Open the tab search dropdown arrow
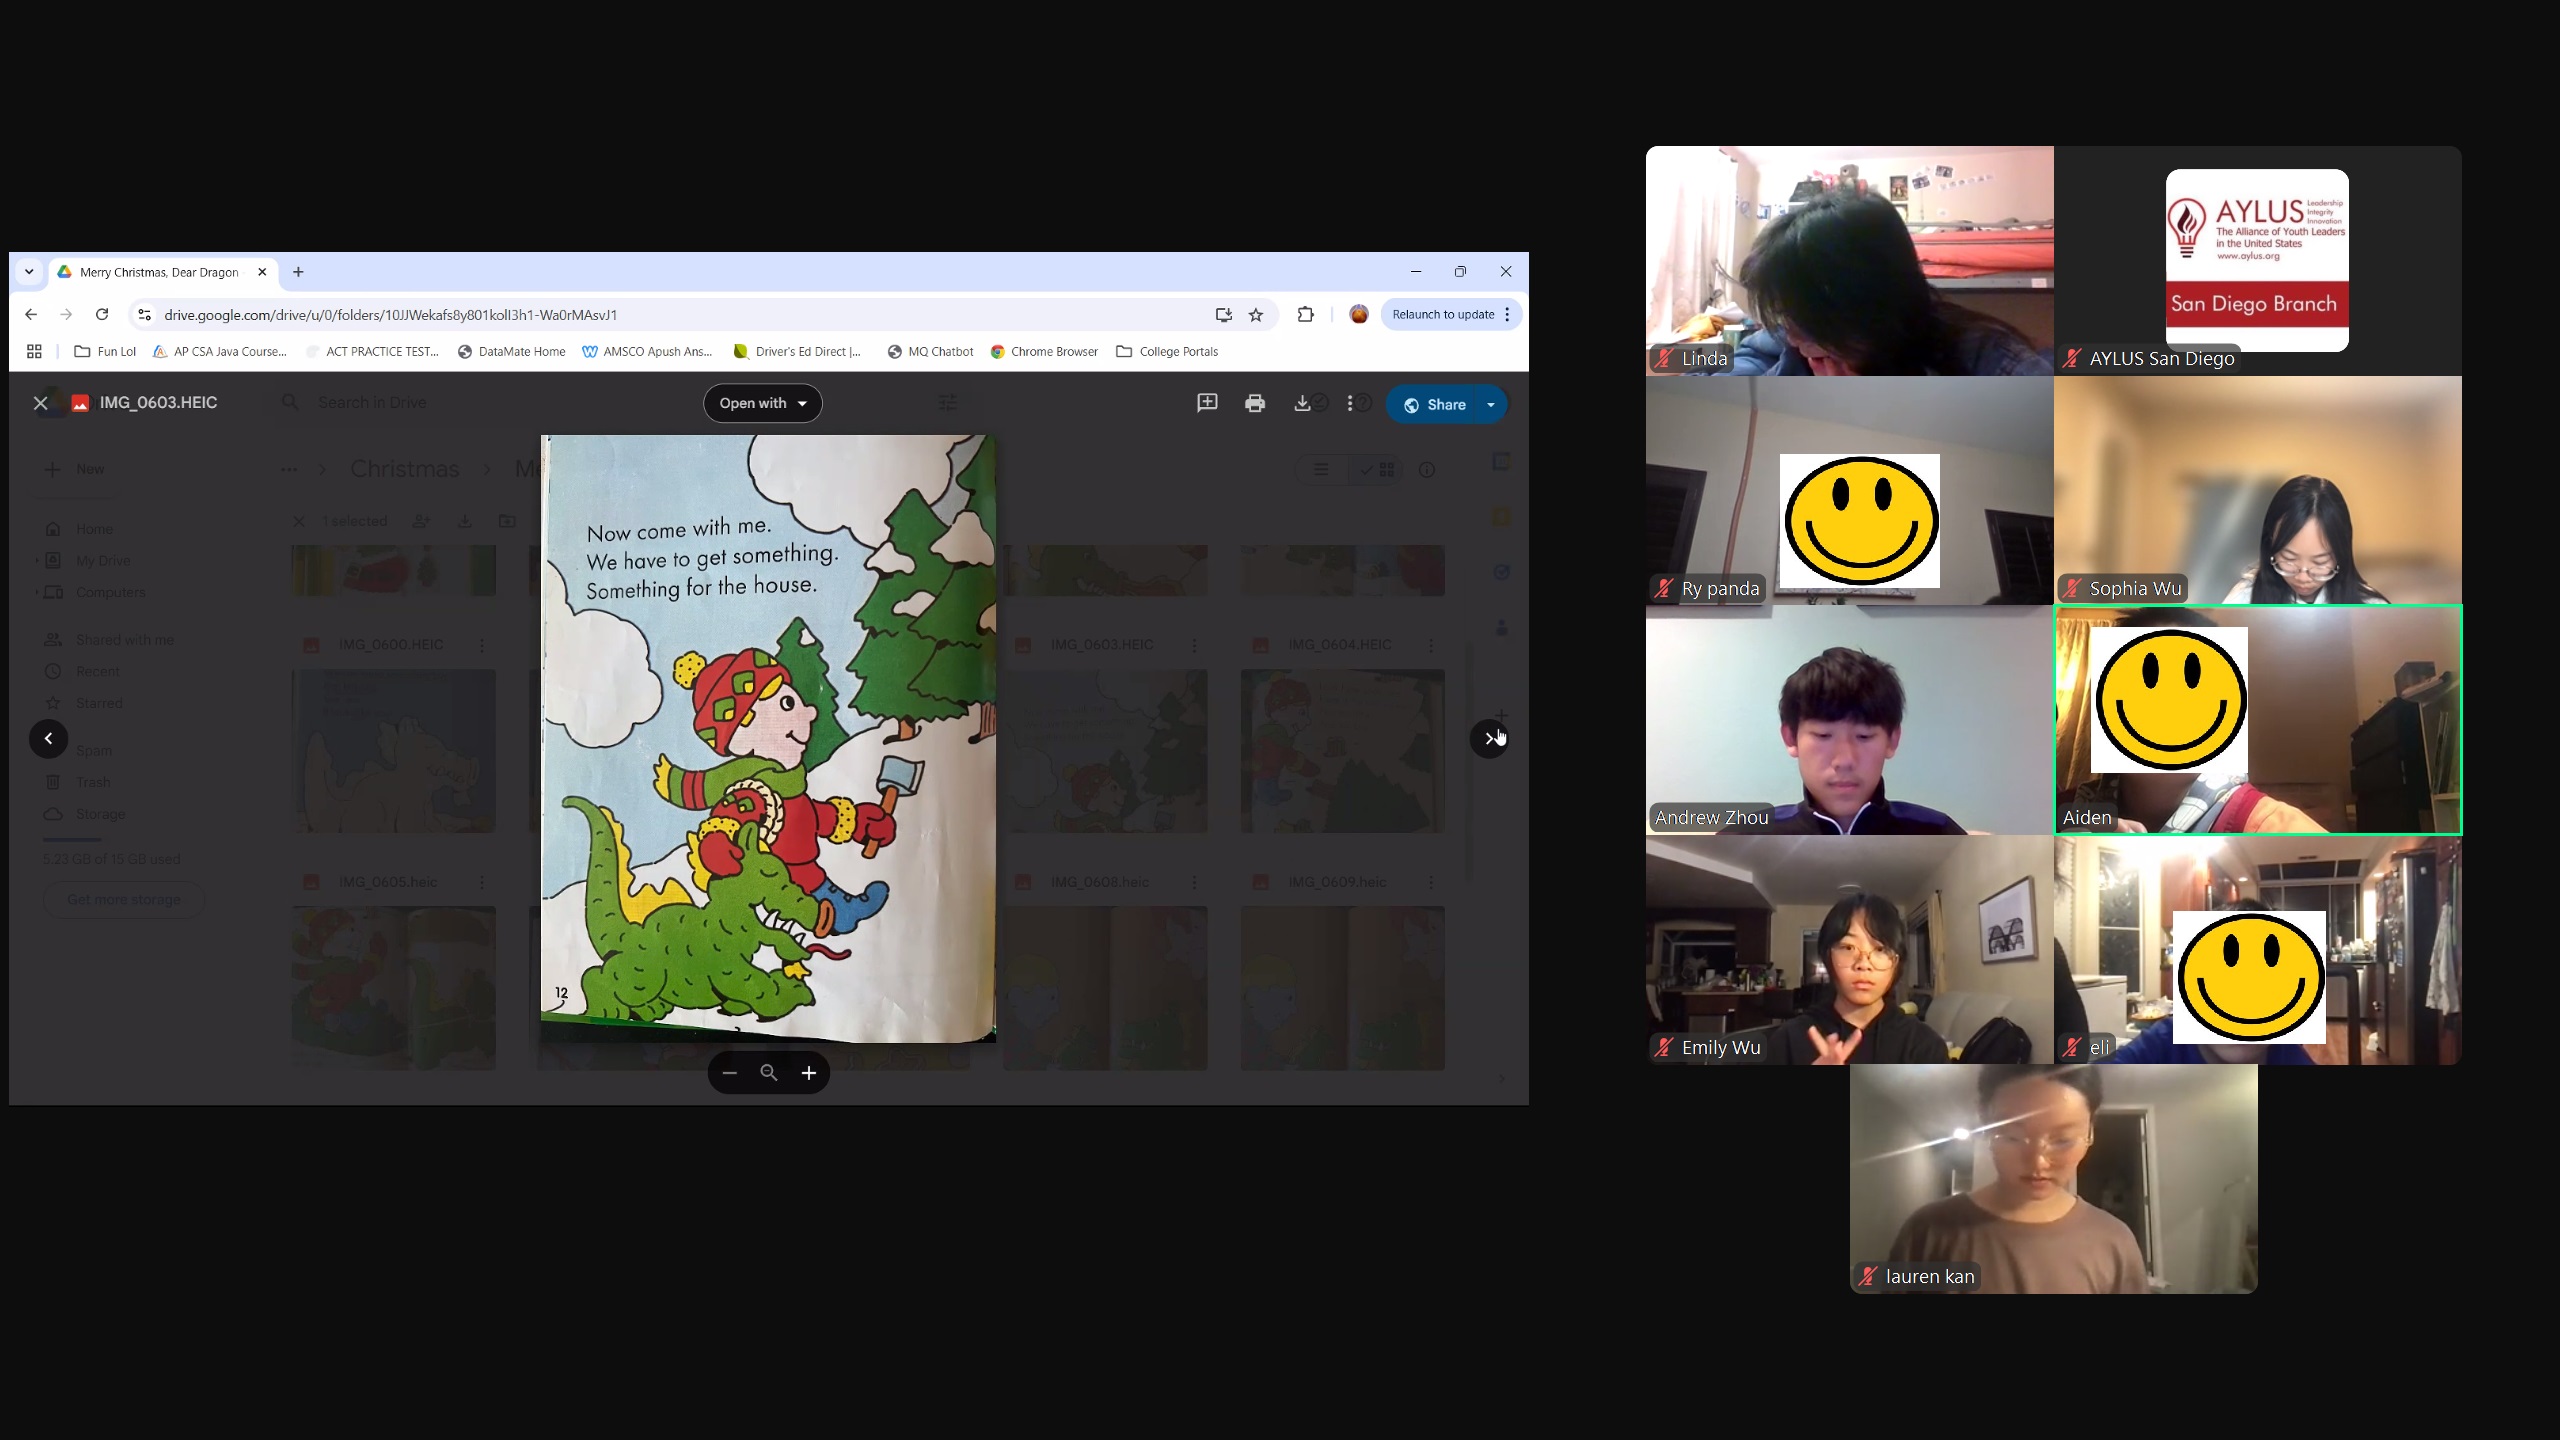The image size is (2560, 1440). [x=29, y=272]
